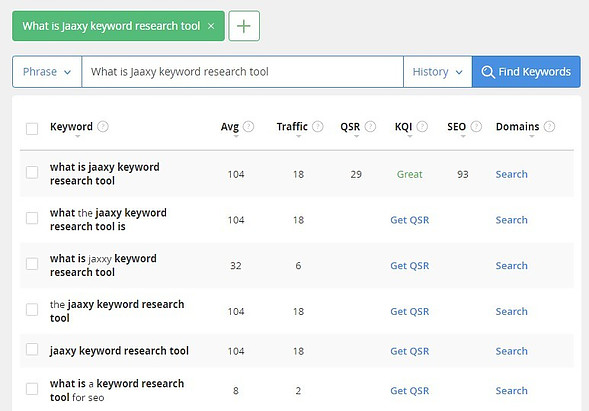Focus the keyword search input field

pos(243,72)
